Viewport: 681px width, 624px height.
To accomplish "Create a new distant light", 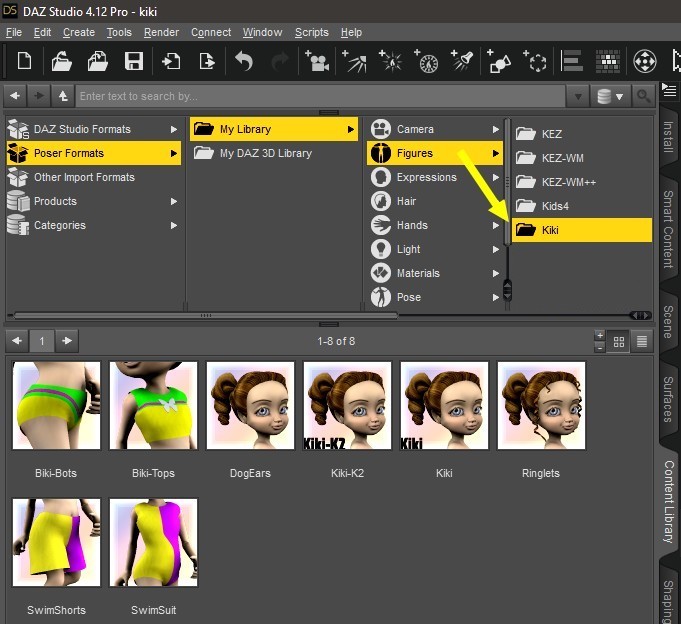I will pos(354,61).
